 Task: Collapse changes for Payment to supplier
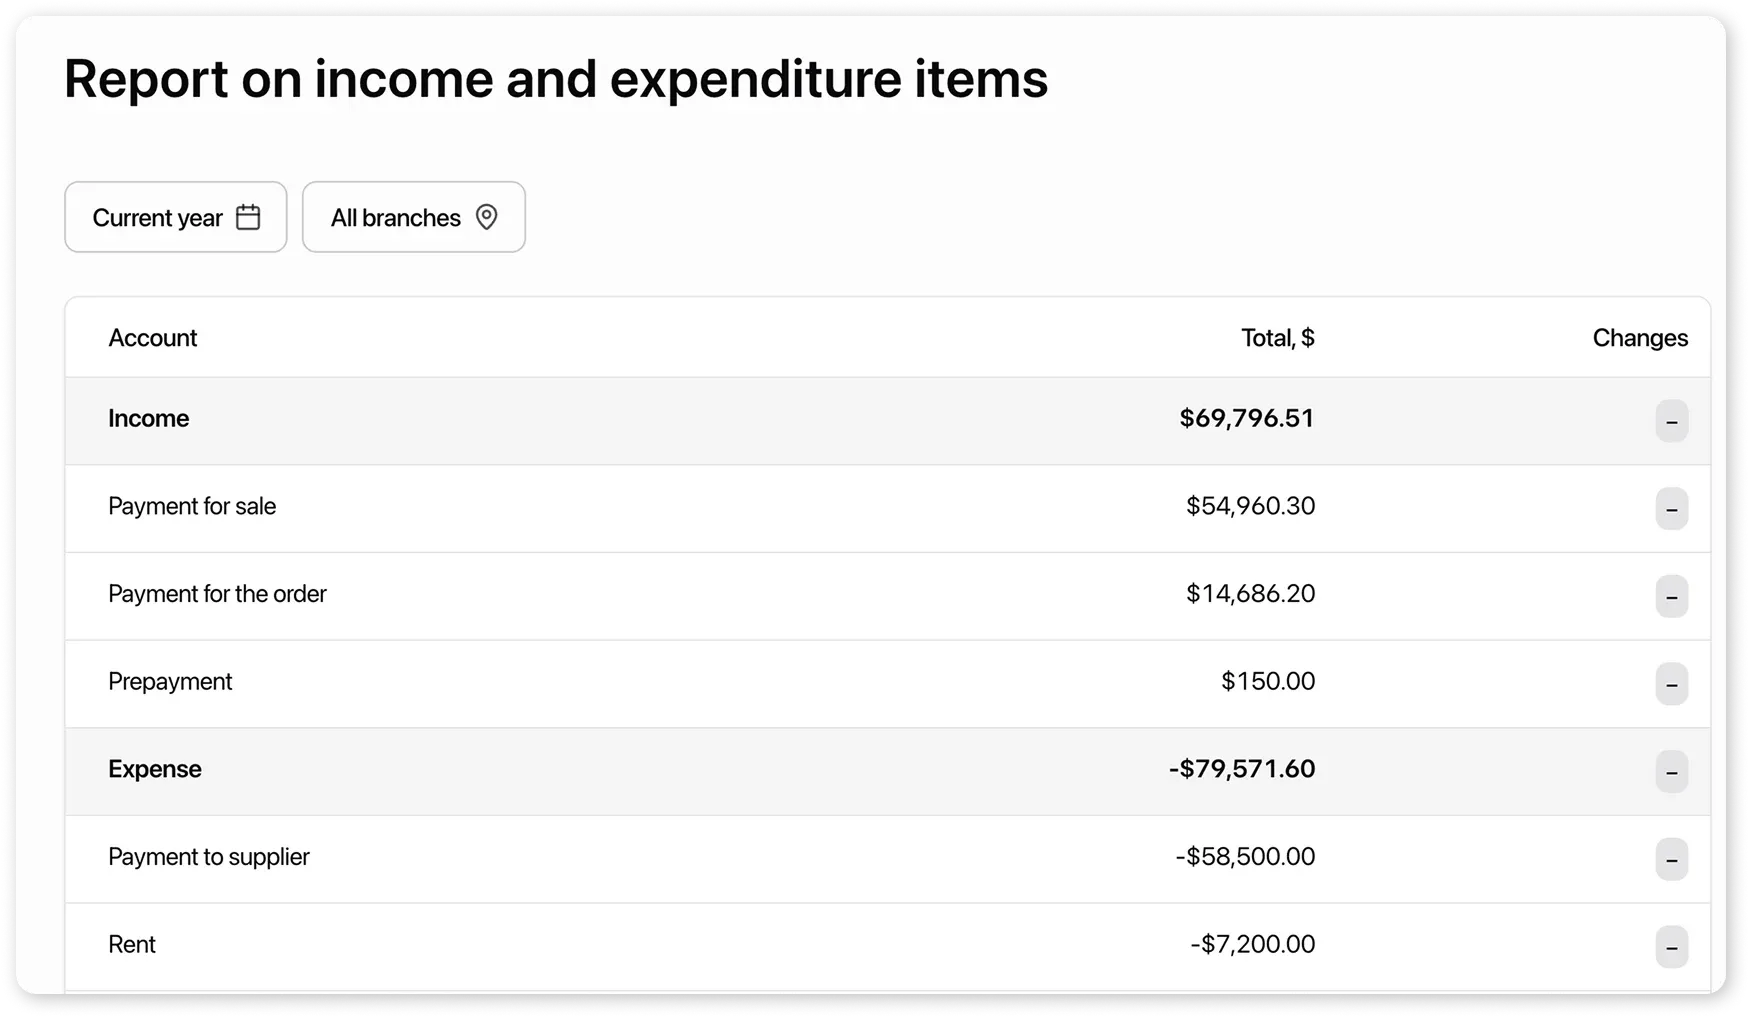(1672, 859)
